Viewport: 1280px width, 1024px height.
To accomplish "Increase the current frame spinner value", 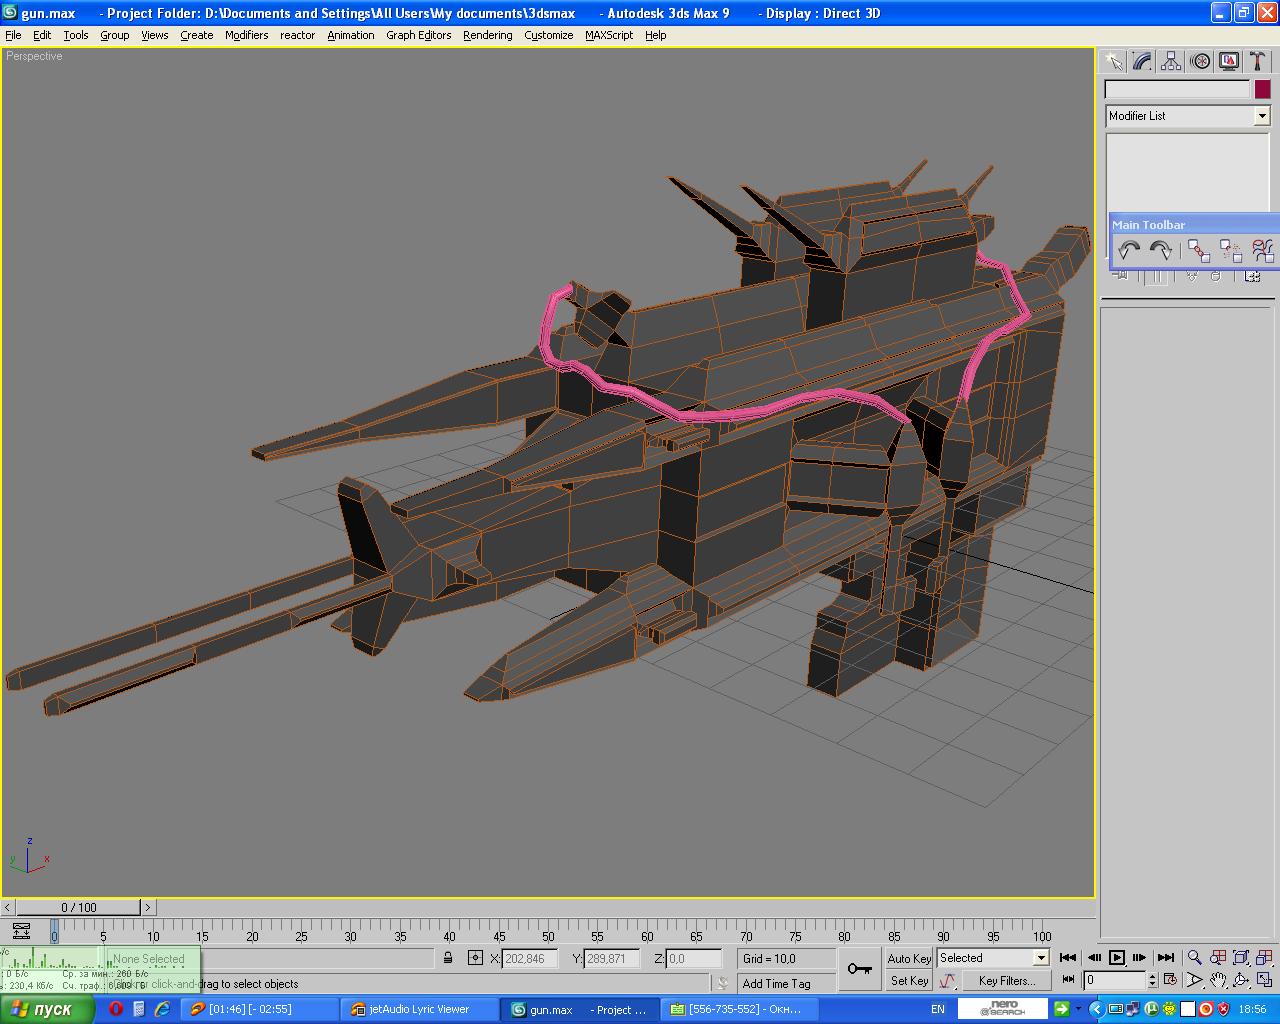I will (x=1152, y=977).
